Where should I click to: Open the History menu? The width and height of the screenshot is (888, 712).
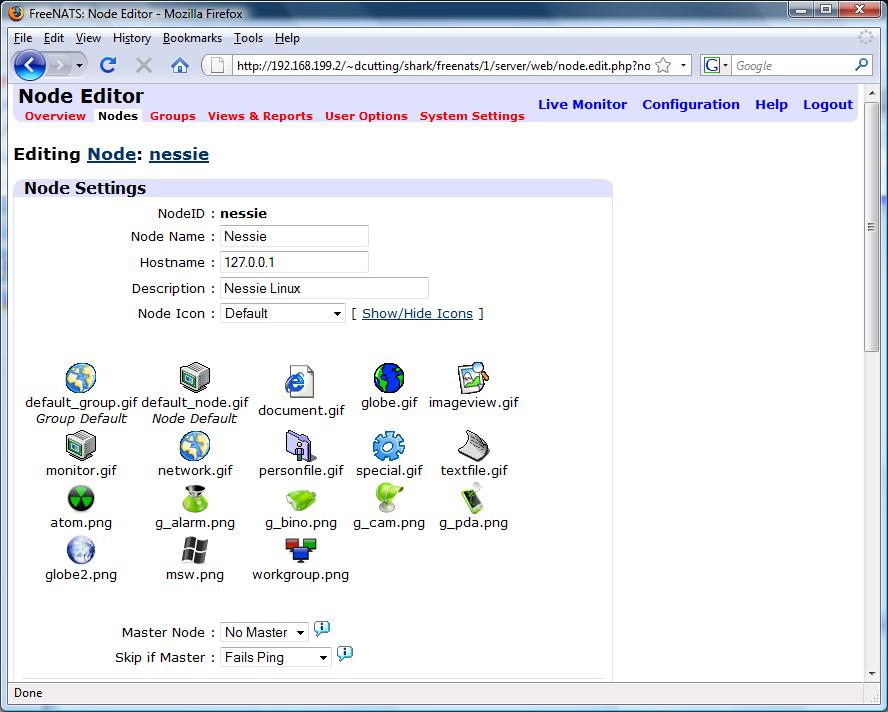[x=132, y=38]
